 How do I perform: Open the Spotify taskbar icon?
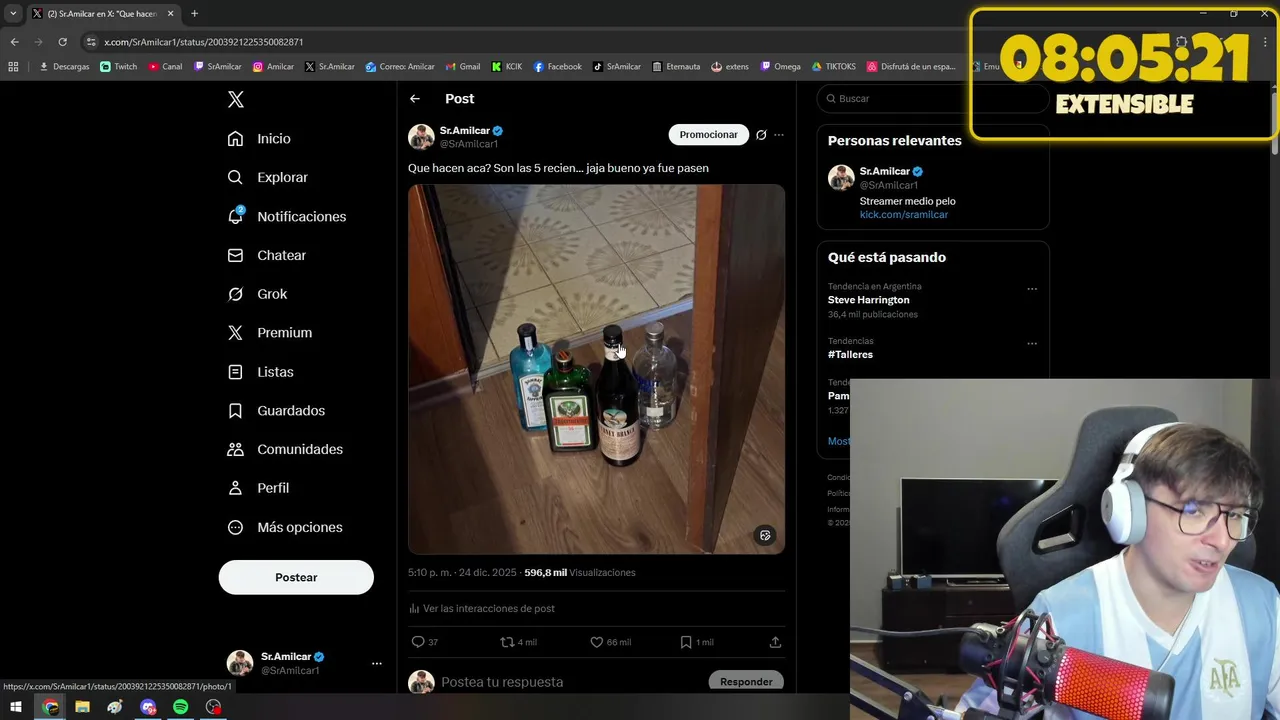pyautogui.click(x=180, y=707)
